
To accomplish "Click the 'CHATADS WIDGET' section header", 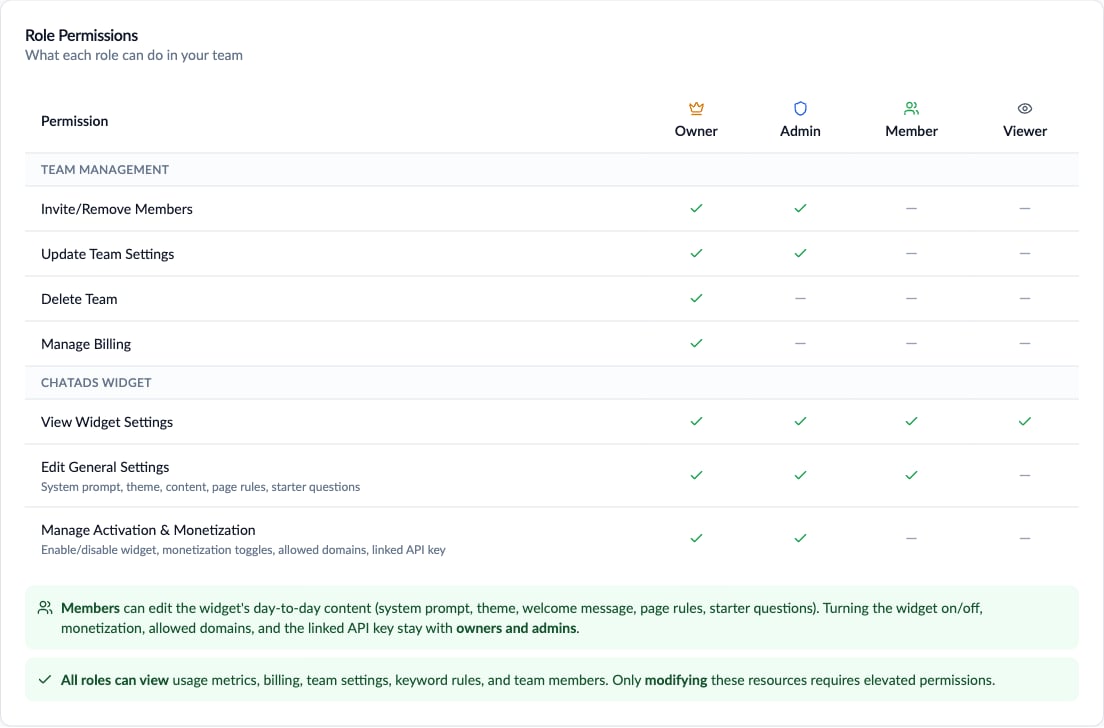I will 96,383.
